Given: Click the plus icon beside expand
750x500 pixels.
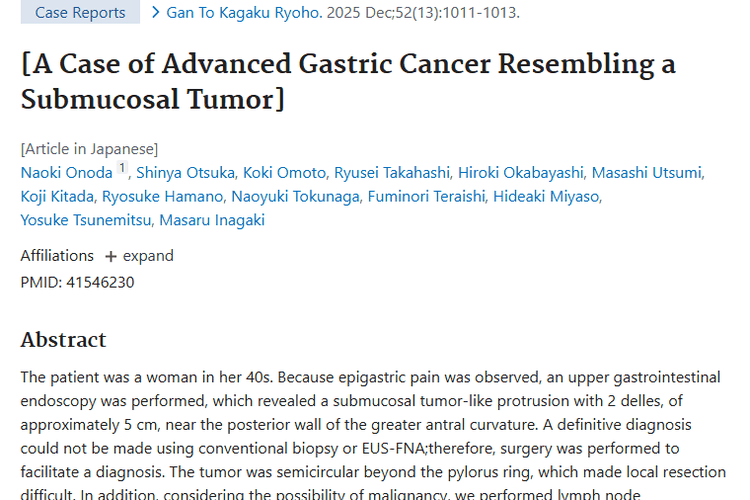Looking at the screenshot, I should click(x=111, y=256).
